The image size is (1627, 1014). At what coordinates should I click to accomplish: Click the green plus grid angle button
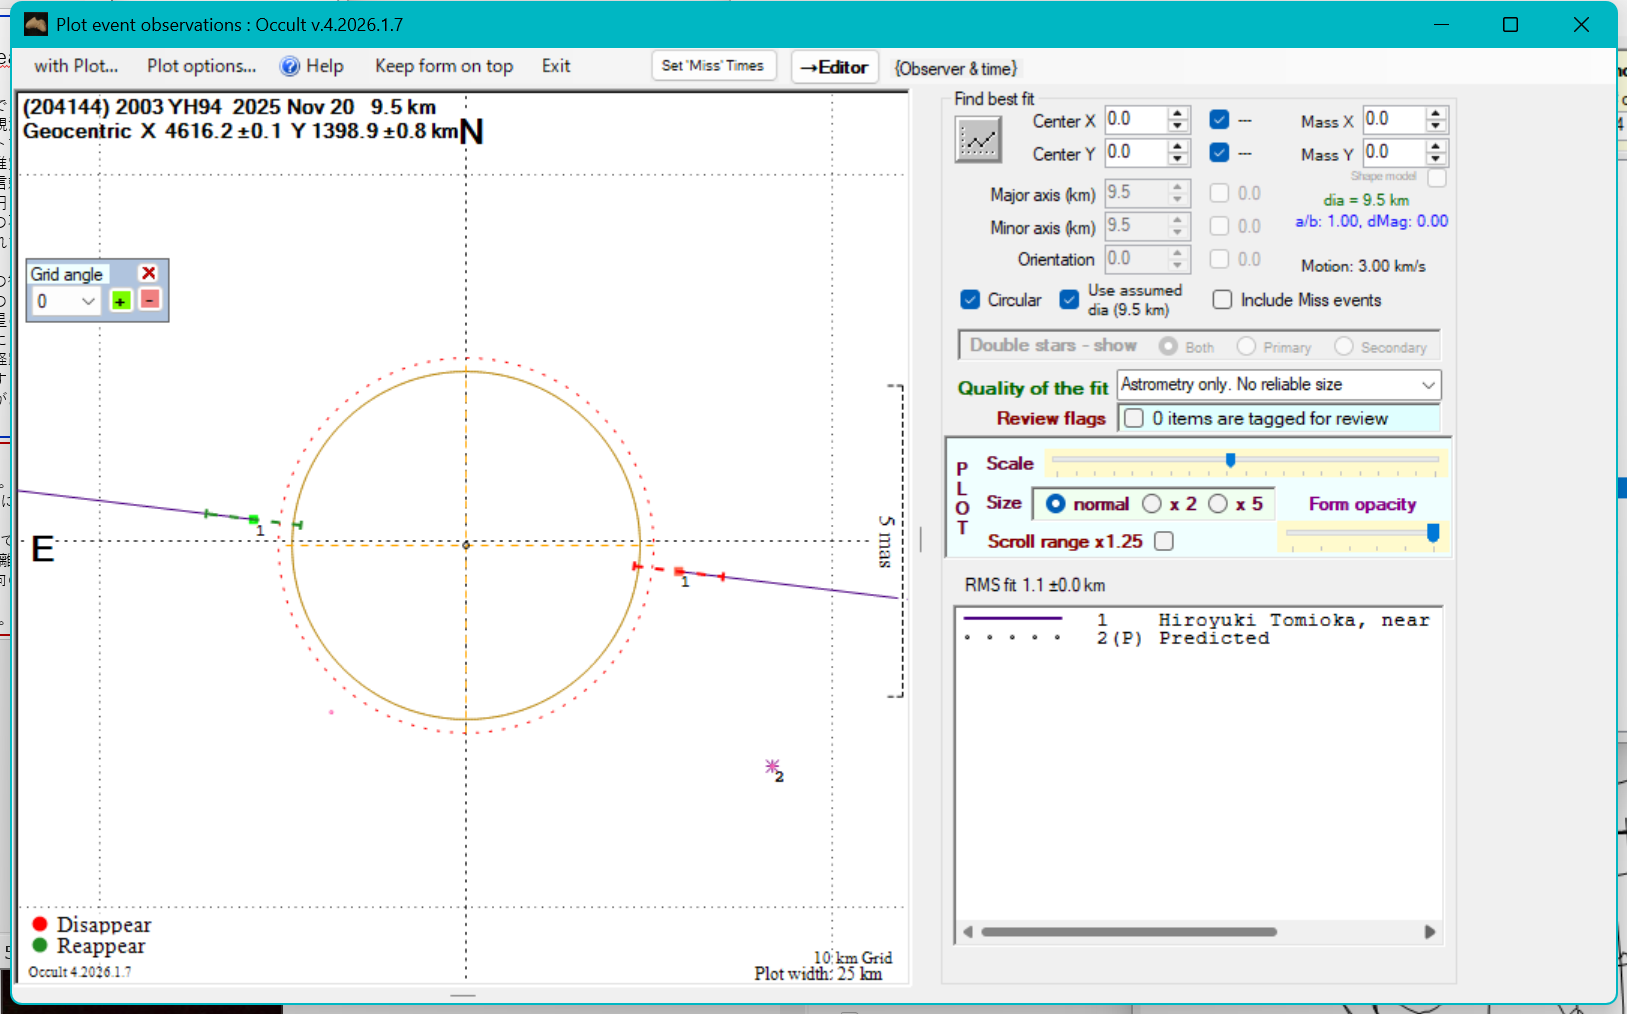click(x=121, y=301)
